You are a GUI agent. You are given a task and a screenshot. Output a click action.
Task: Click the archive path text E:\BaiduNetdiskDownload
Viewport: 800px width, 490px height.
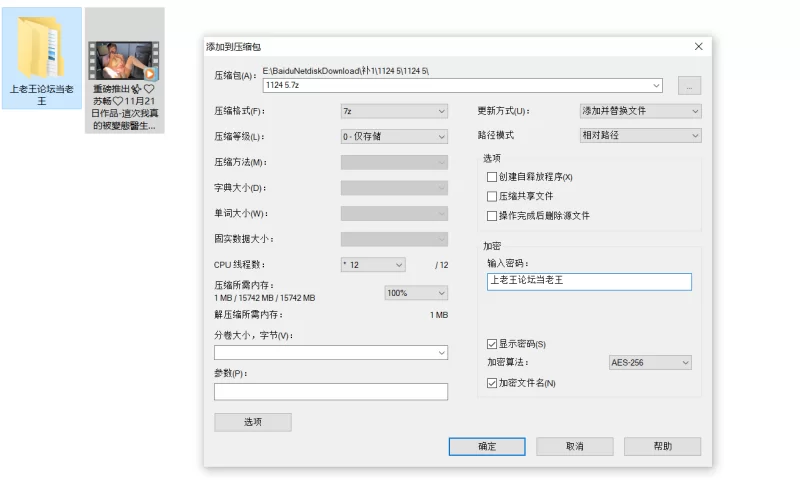click(x=345, y=71)
